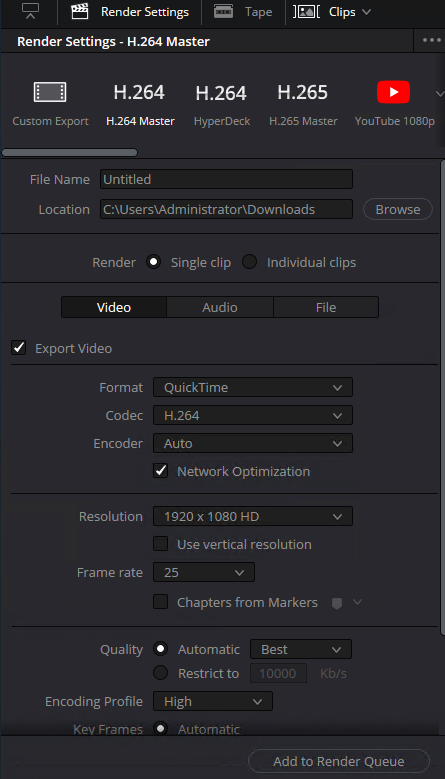The image size is (445, 779).
Task: Select the HyperDeck H.264 preset
Action: pyautogui.click(x=222, y=104)
